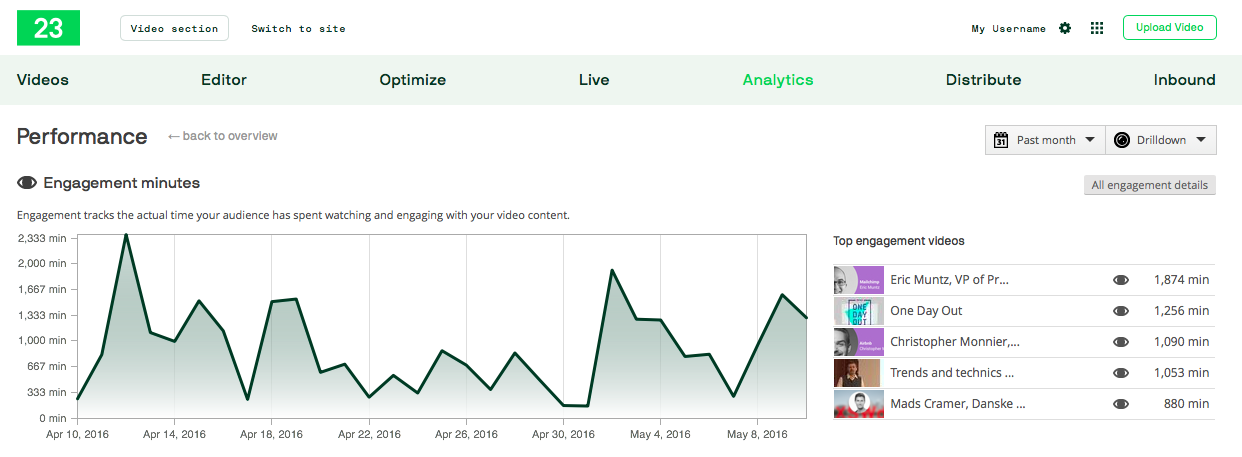Open the Optimize tab

click(x=412, y=80)
